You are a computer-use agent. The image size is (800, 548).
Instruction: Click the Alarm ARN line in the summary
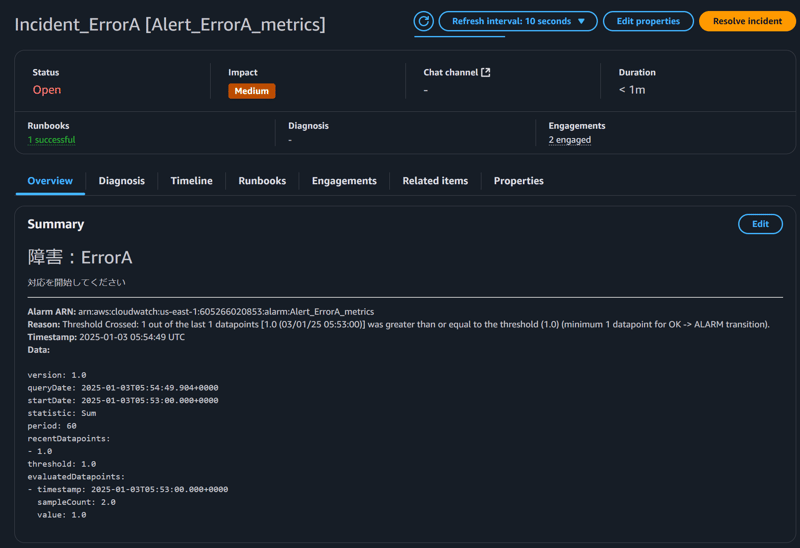[200, 312]
